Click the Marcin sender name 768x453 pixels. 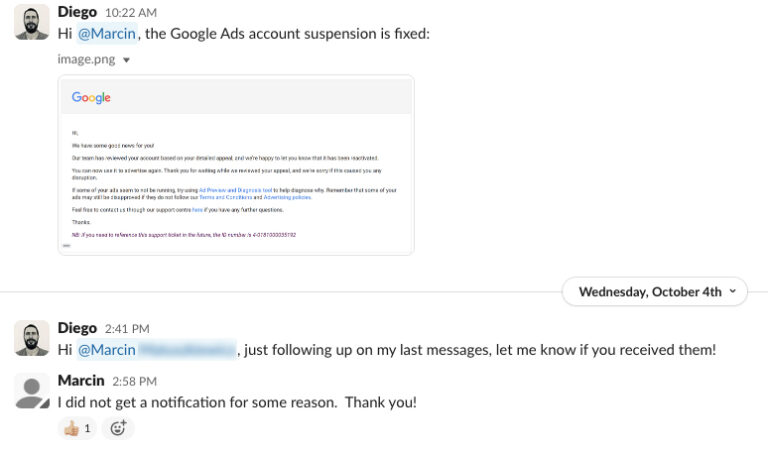(81, 381)
